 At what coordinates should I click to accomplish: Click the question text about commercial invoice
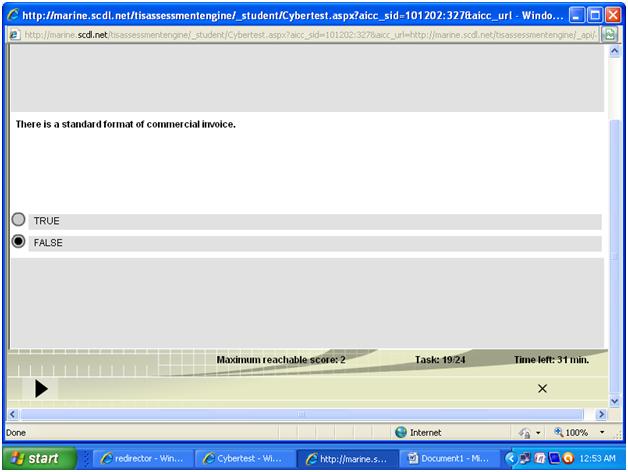pyautogui.click(x=125, y=124)
